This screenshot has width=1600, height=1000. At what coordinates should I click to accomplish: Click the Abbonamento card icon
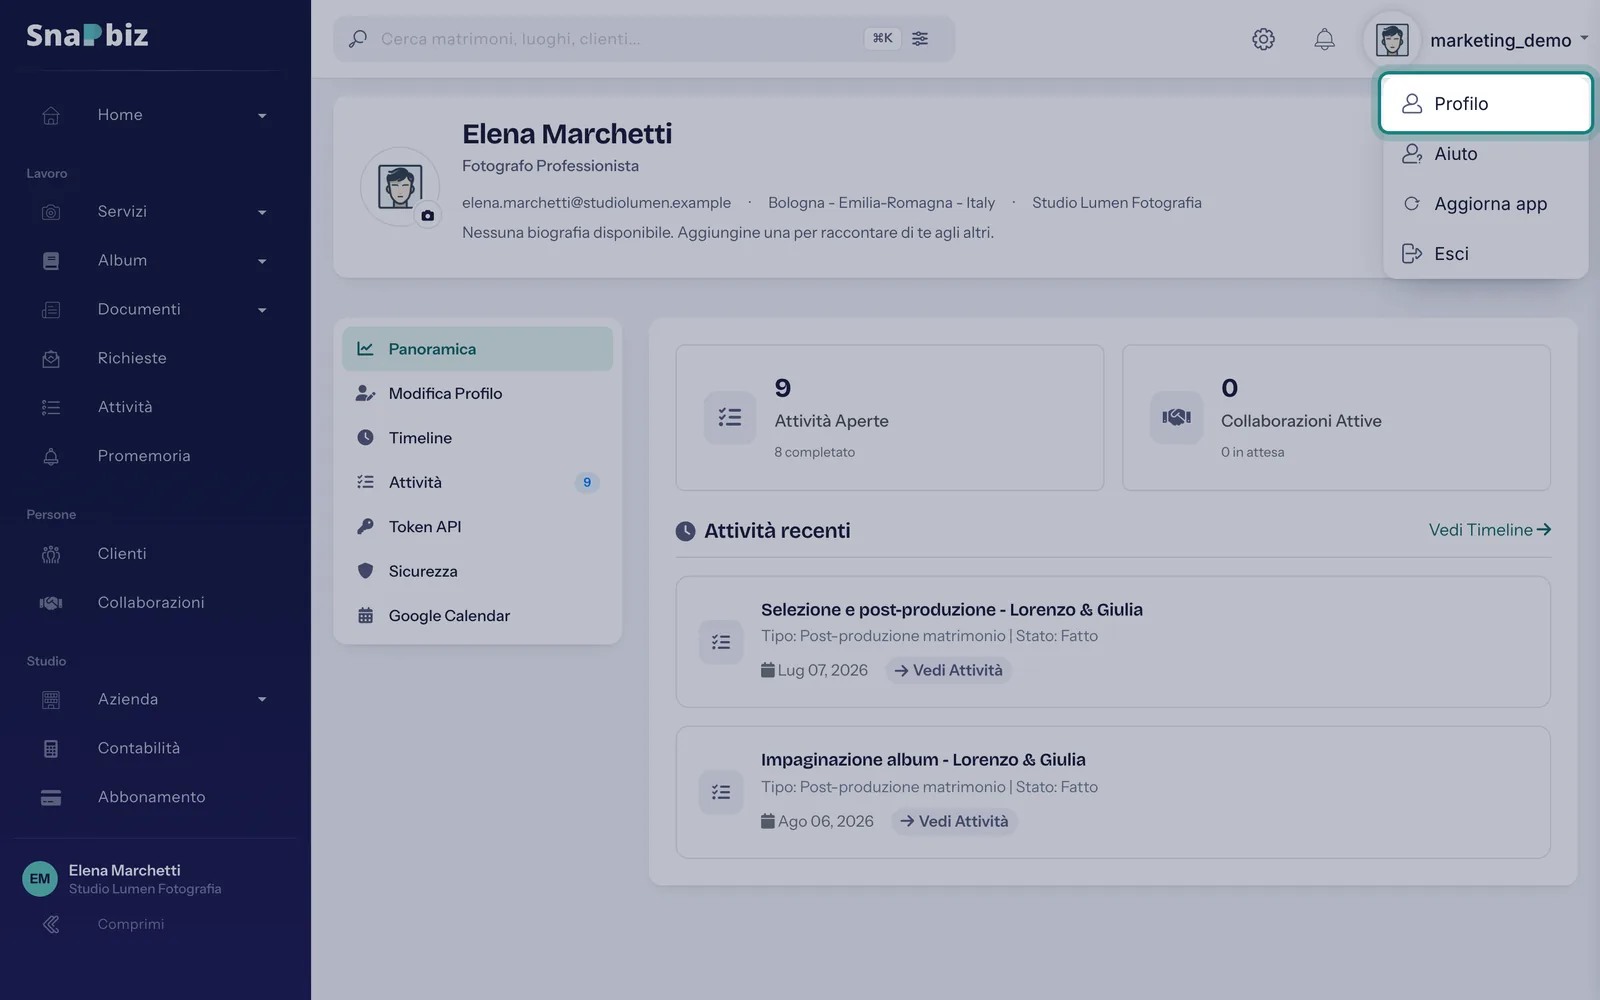51,797
